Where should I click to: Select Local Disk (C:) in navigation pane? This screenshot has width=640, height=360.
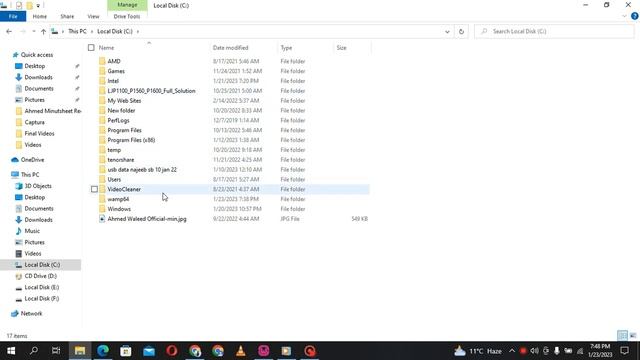tap(41, 265)
